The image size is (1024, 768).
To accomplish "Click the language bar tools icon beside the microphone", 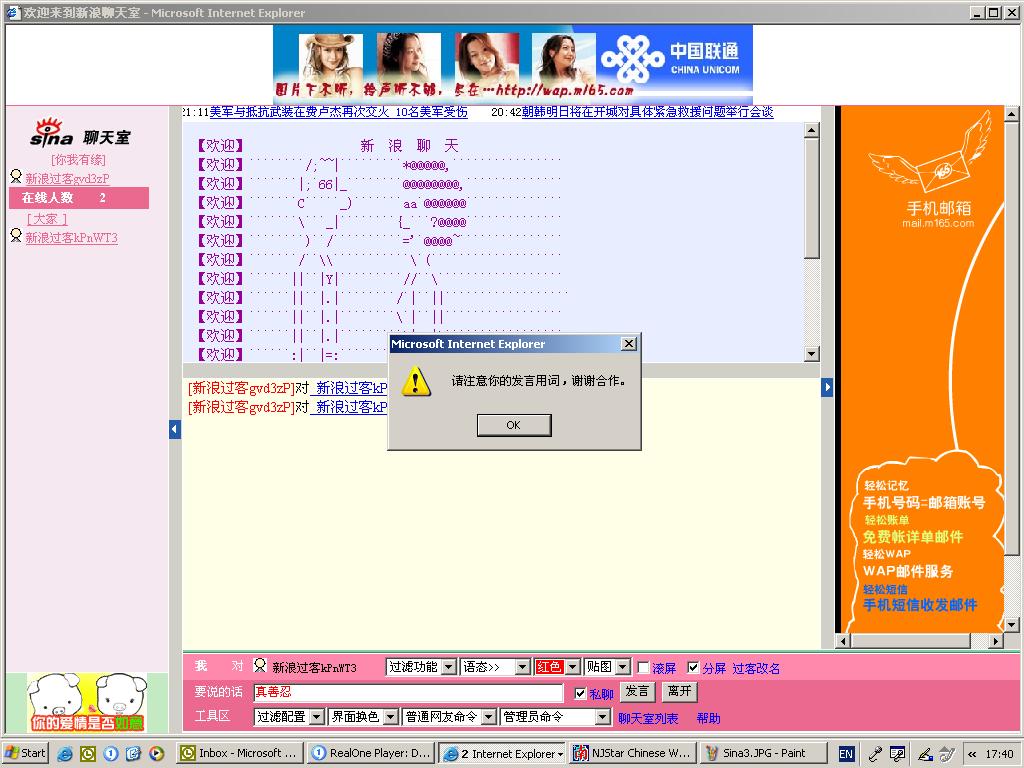I will [898, 754].
